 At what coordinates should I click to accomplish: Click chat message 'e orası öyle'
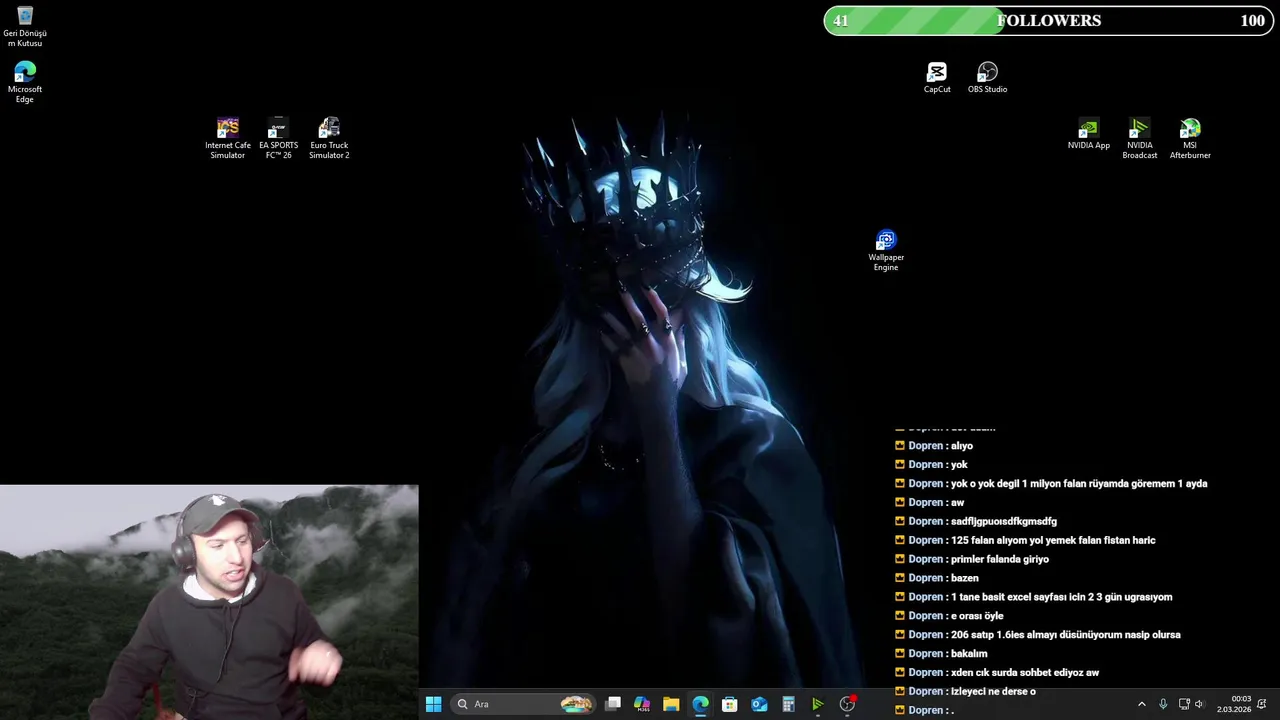tap(977, 616)
